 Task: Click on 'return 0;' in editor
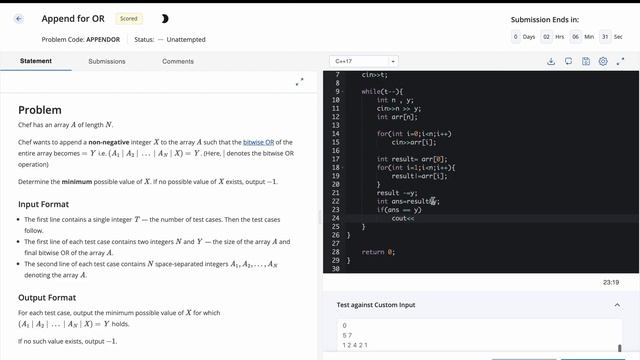pos(378,252)
